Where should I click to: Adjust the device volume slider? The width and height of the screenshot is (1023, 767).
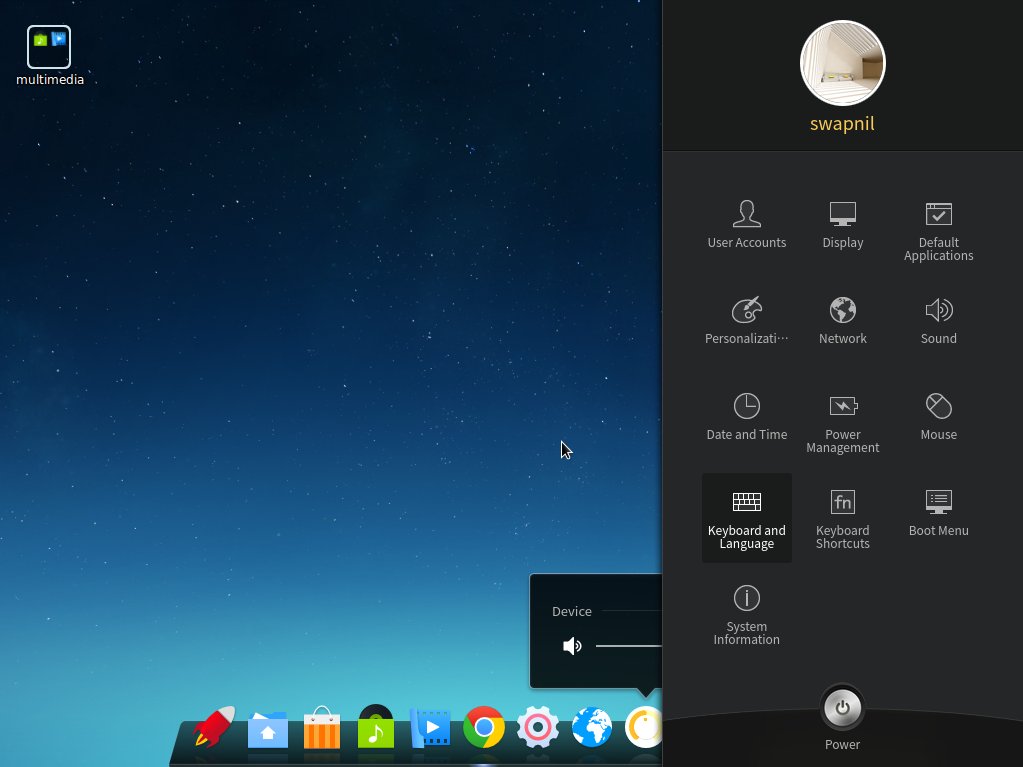[629, 646]
